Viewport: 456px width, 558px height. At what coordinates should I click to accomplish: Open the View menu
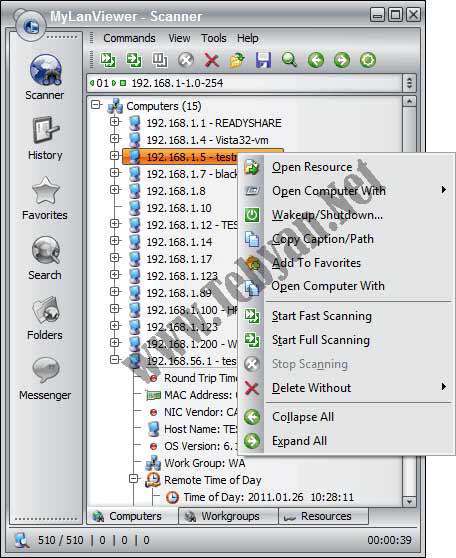179,38
